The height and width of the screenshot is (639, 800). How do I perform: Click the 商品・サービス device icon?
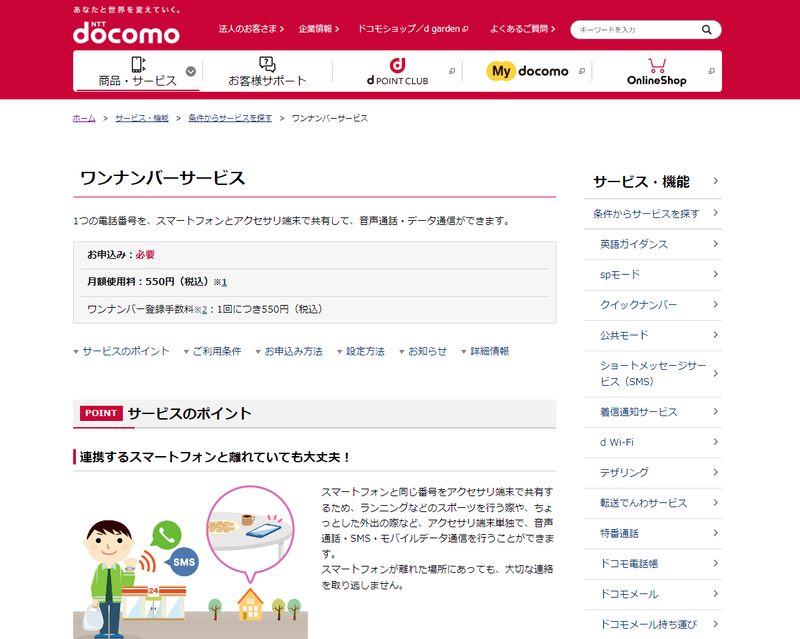point(138,64)
